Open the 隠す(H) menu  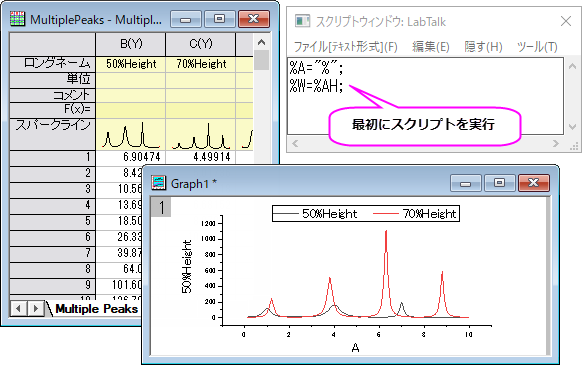pyautogui.click(x=483, y=47)
